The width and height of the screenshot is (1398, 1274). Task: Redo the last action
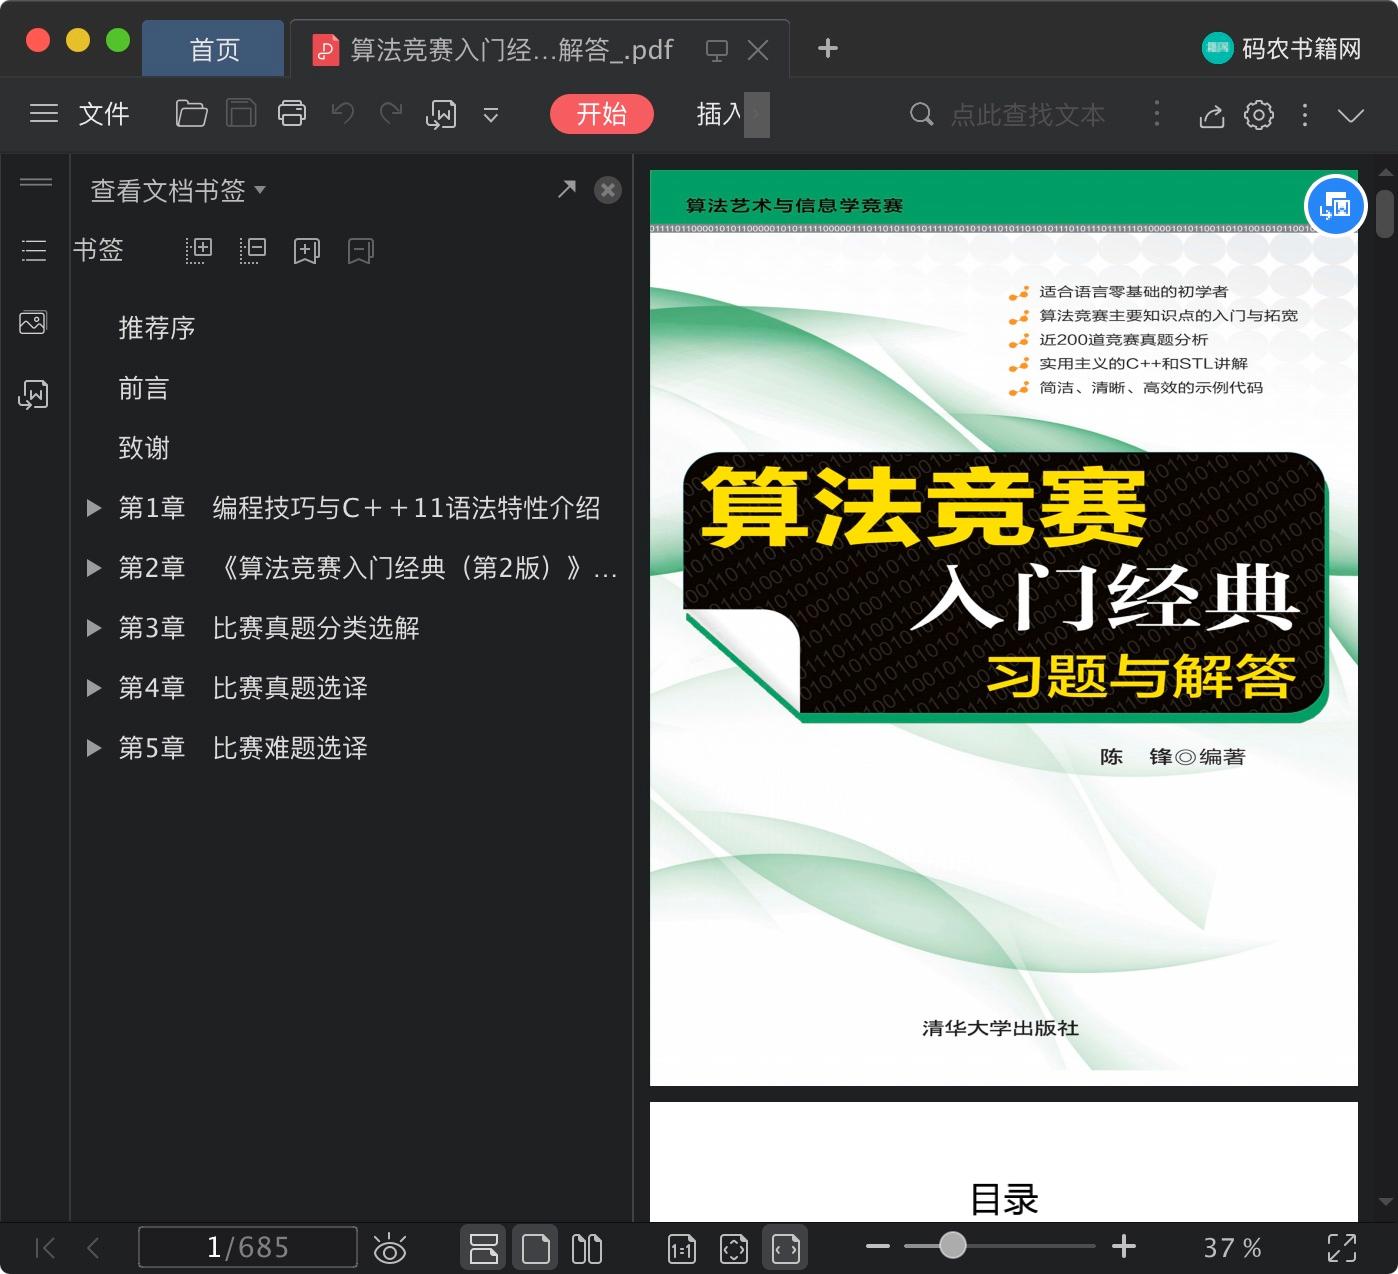coord(391,114)
